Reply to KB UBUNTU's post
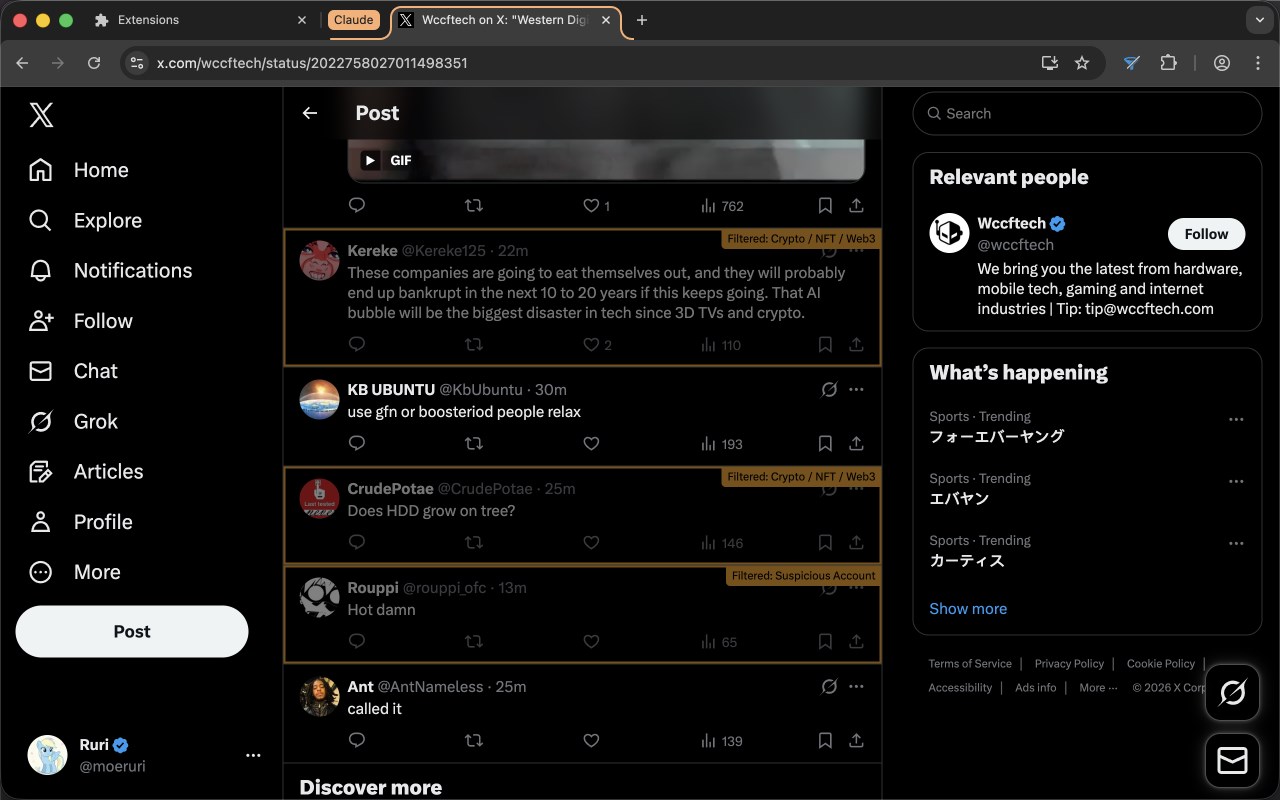 (x=357, y=443)
